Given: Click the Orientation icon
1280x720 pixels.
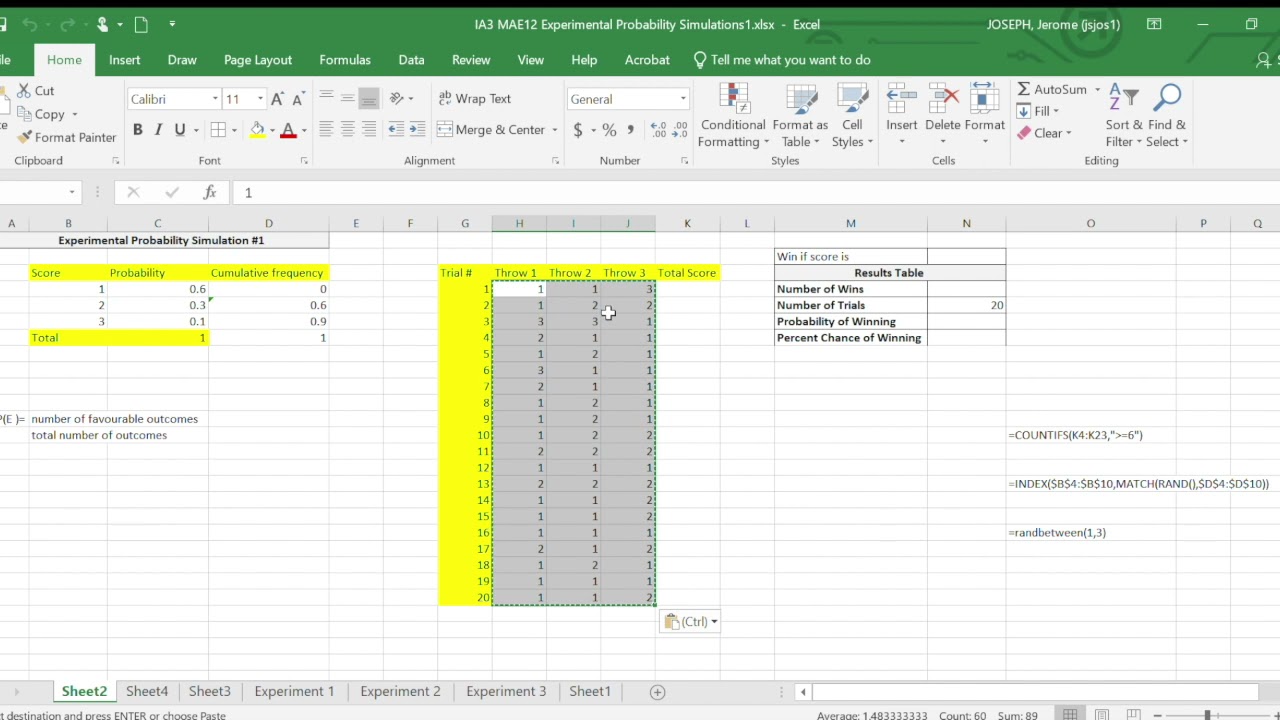Looking at the screenshot, I should pyautogui.click(x=397, y=98).
